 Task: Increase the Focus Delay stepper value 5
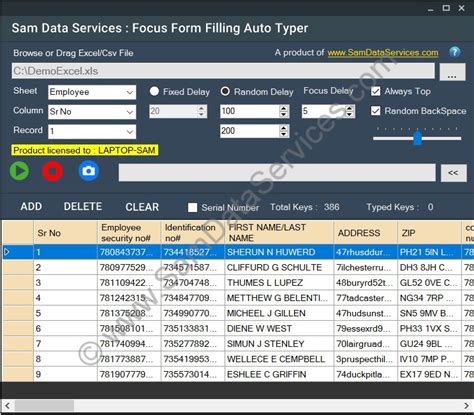pos(349,108)
